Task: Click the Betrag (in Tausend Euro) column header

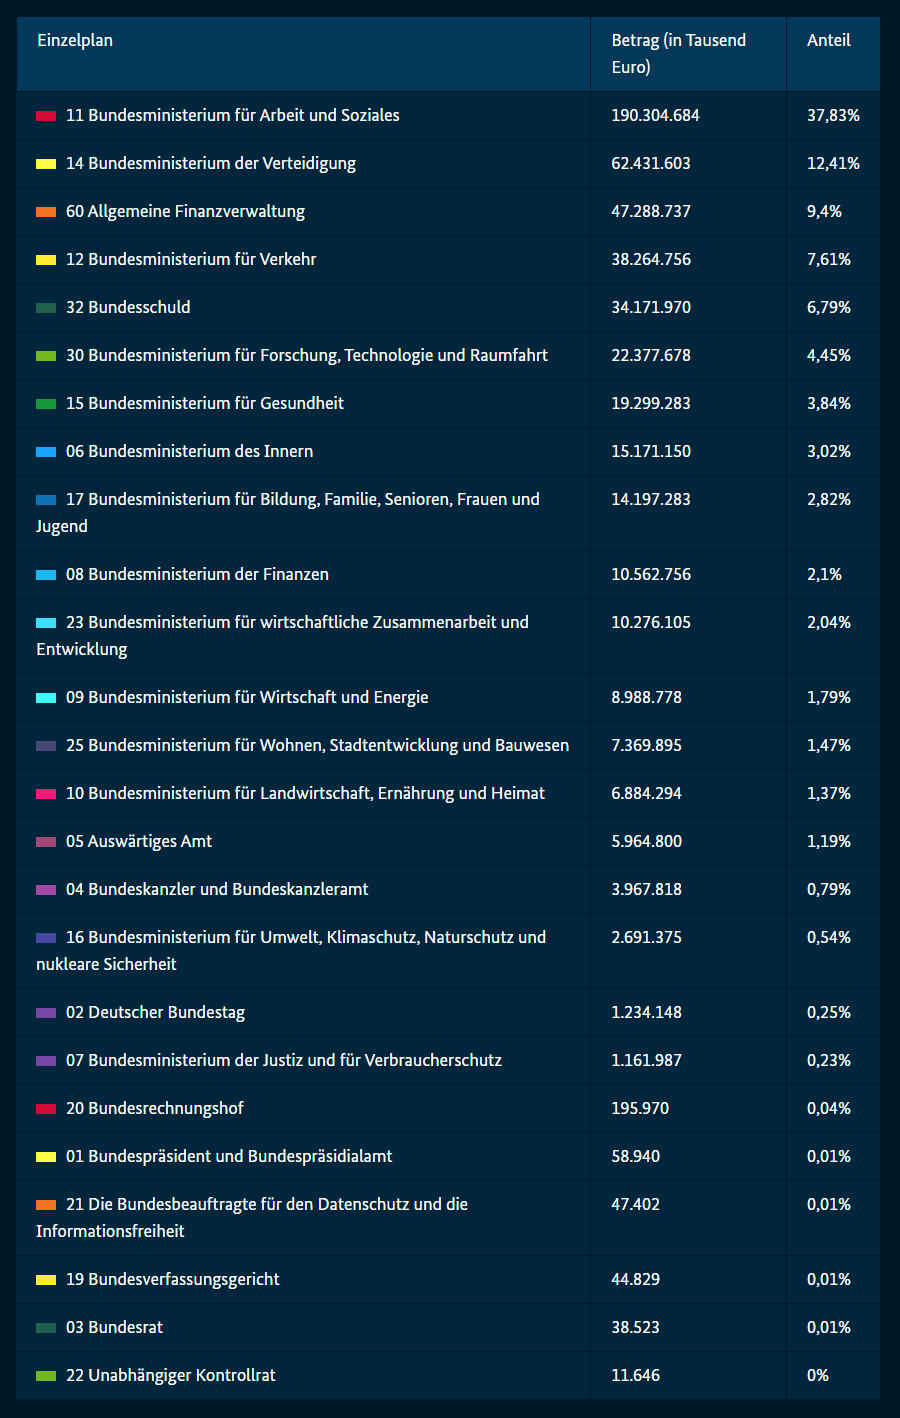Action: click(x=678, y=53)
